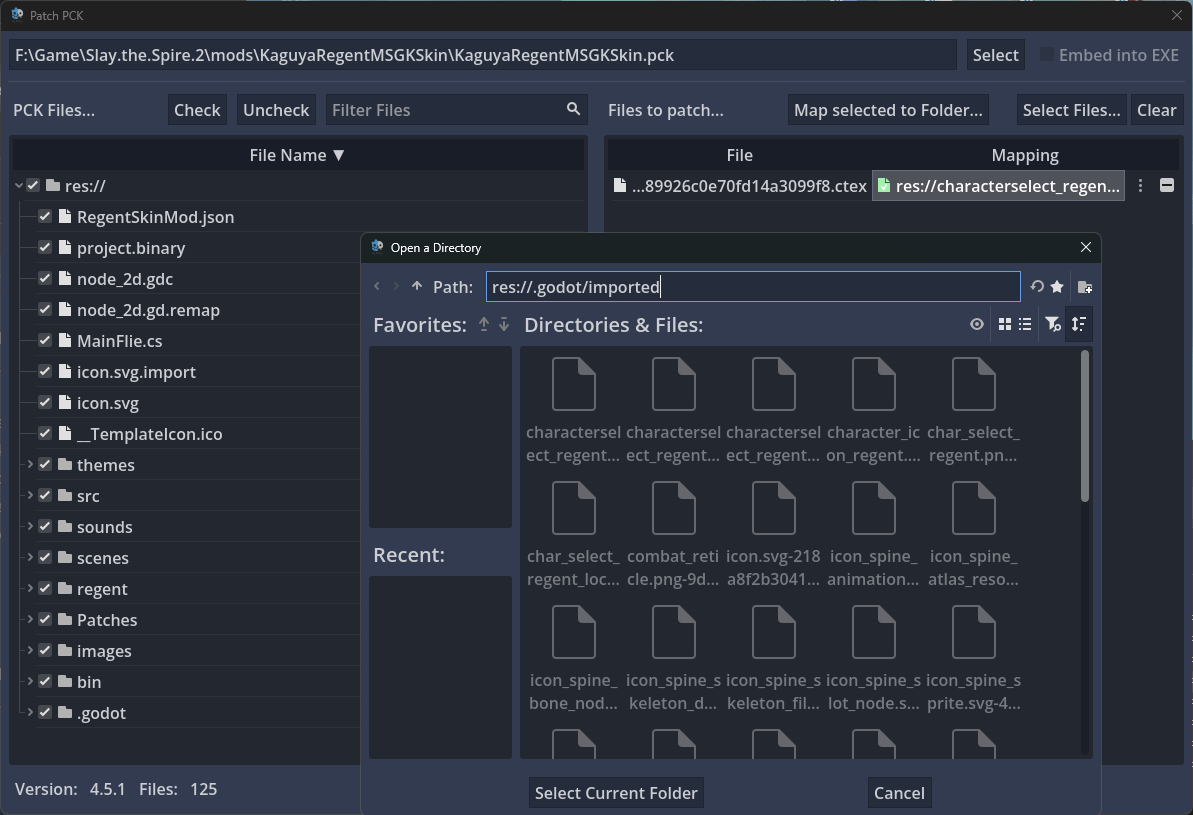Toggle hidden files visibility eye
1193x815 pixels.
pyautogui.click(x=977, y=324)
